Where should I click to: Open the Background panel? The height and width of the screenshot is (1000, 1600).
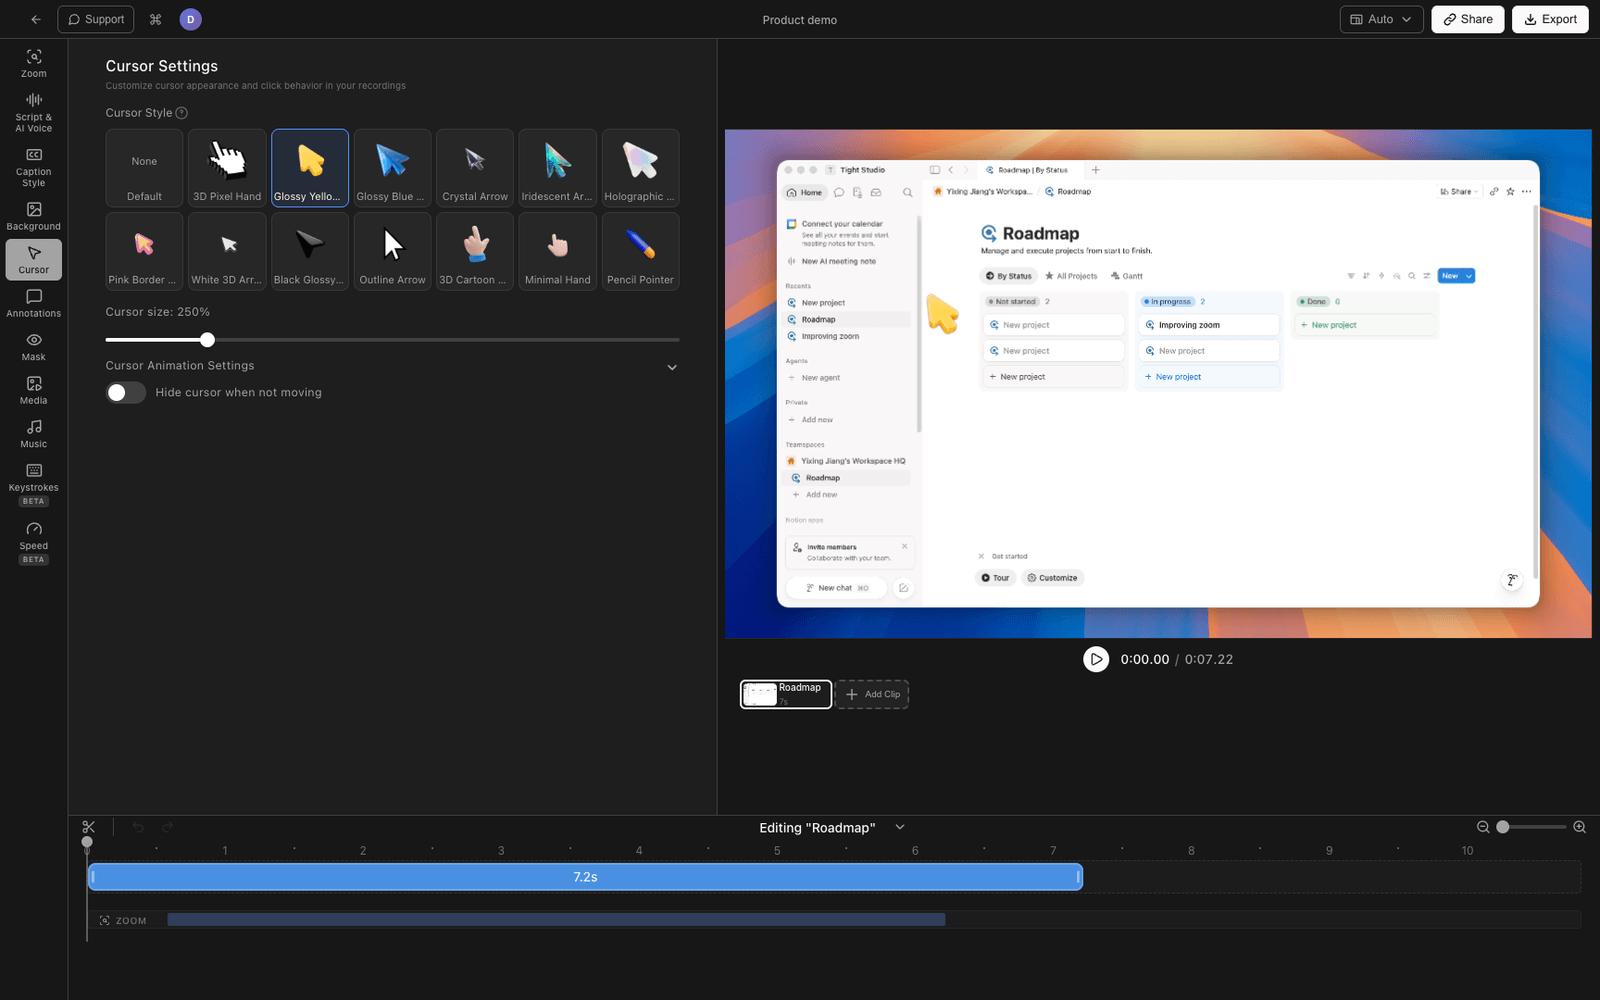[34, 216]
